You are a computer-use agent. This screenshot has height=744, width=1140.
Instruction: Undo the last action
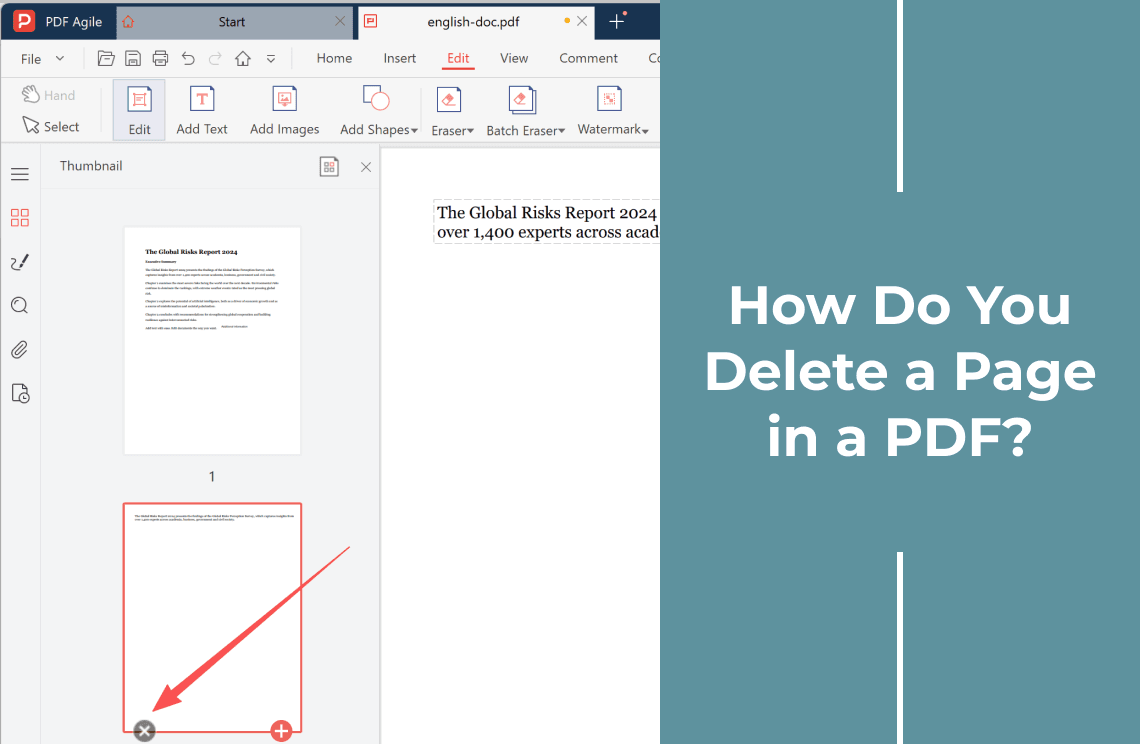pos(188,58)
